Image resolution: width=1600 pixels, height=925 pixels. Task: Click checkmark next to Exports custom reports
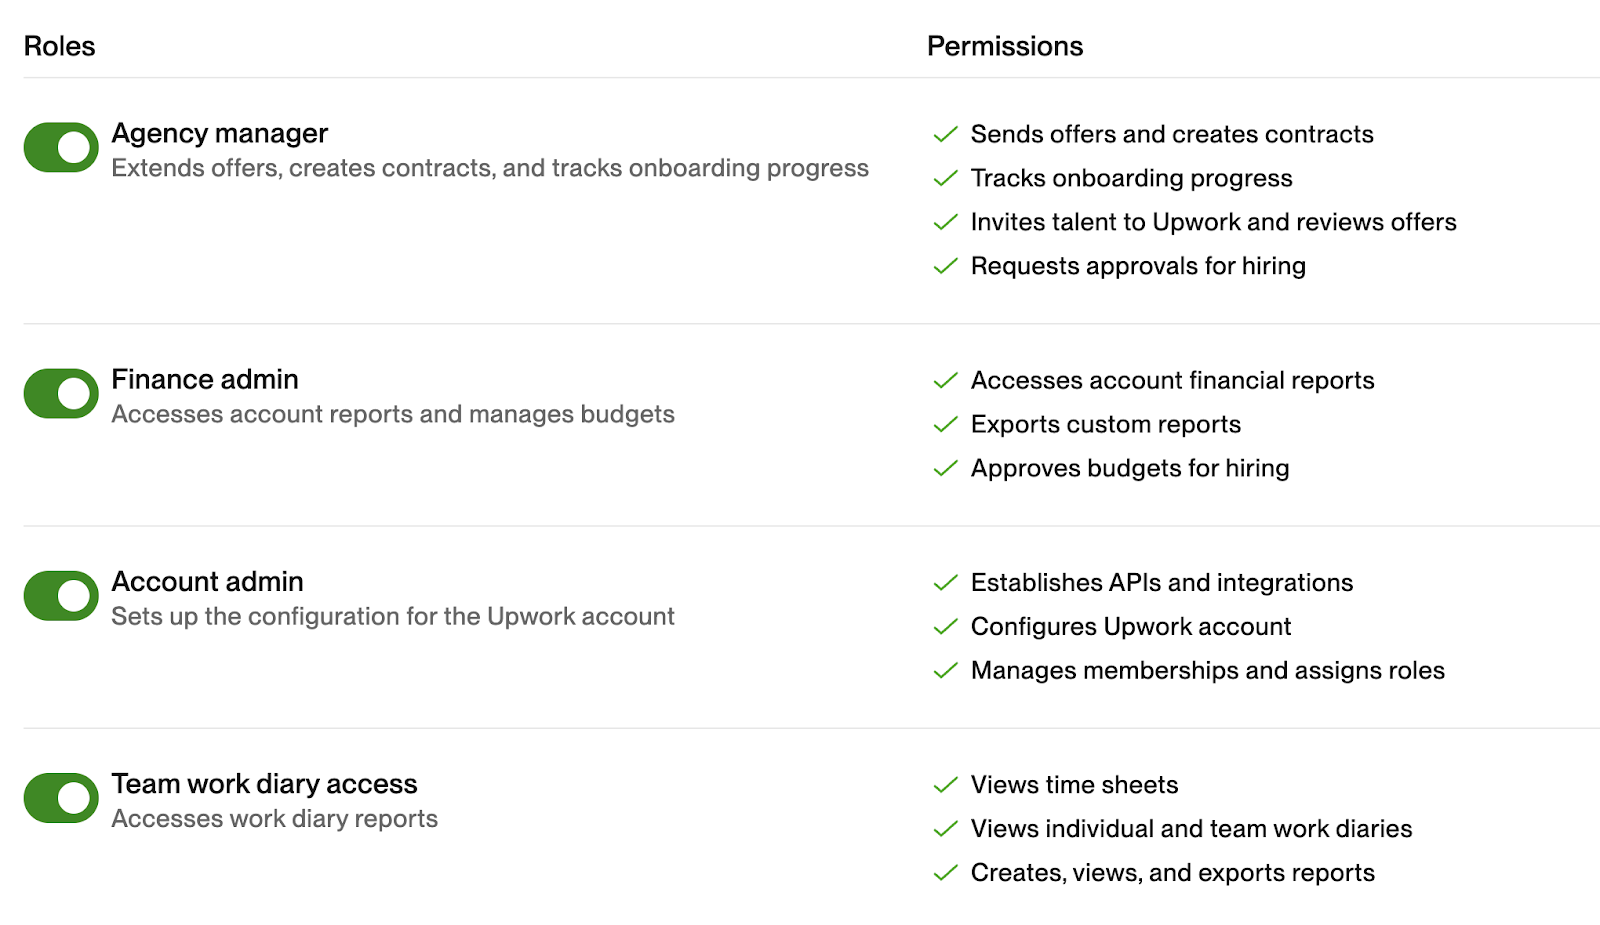[945, 425]
